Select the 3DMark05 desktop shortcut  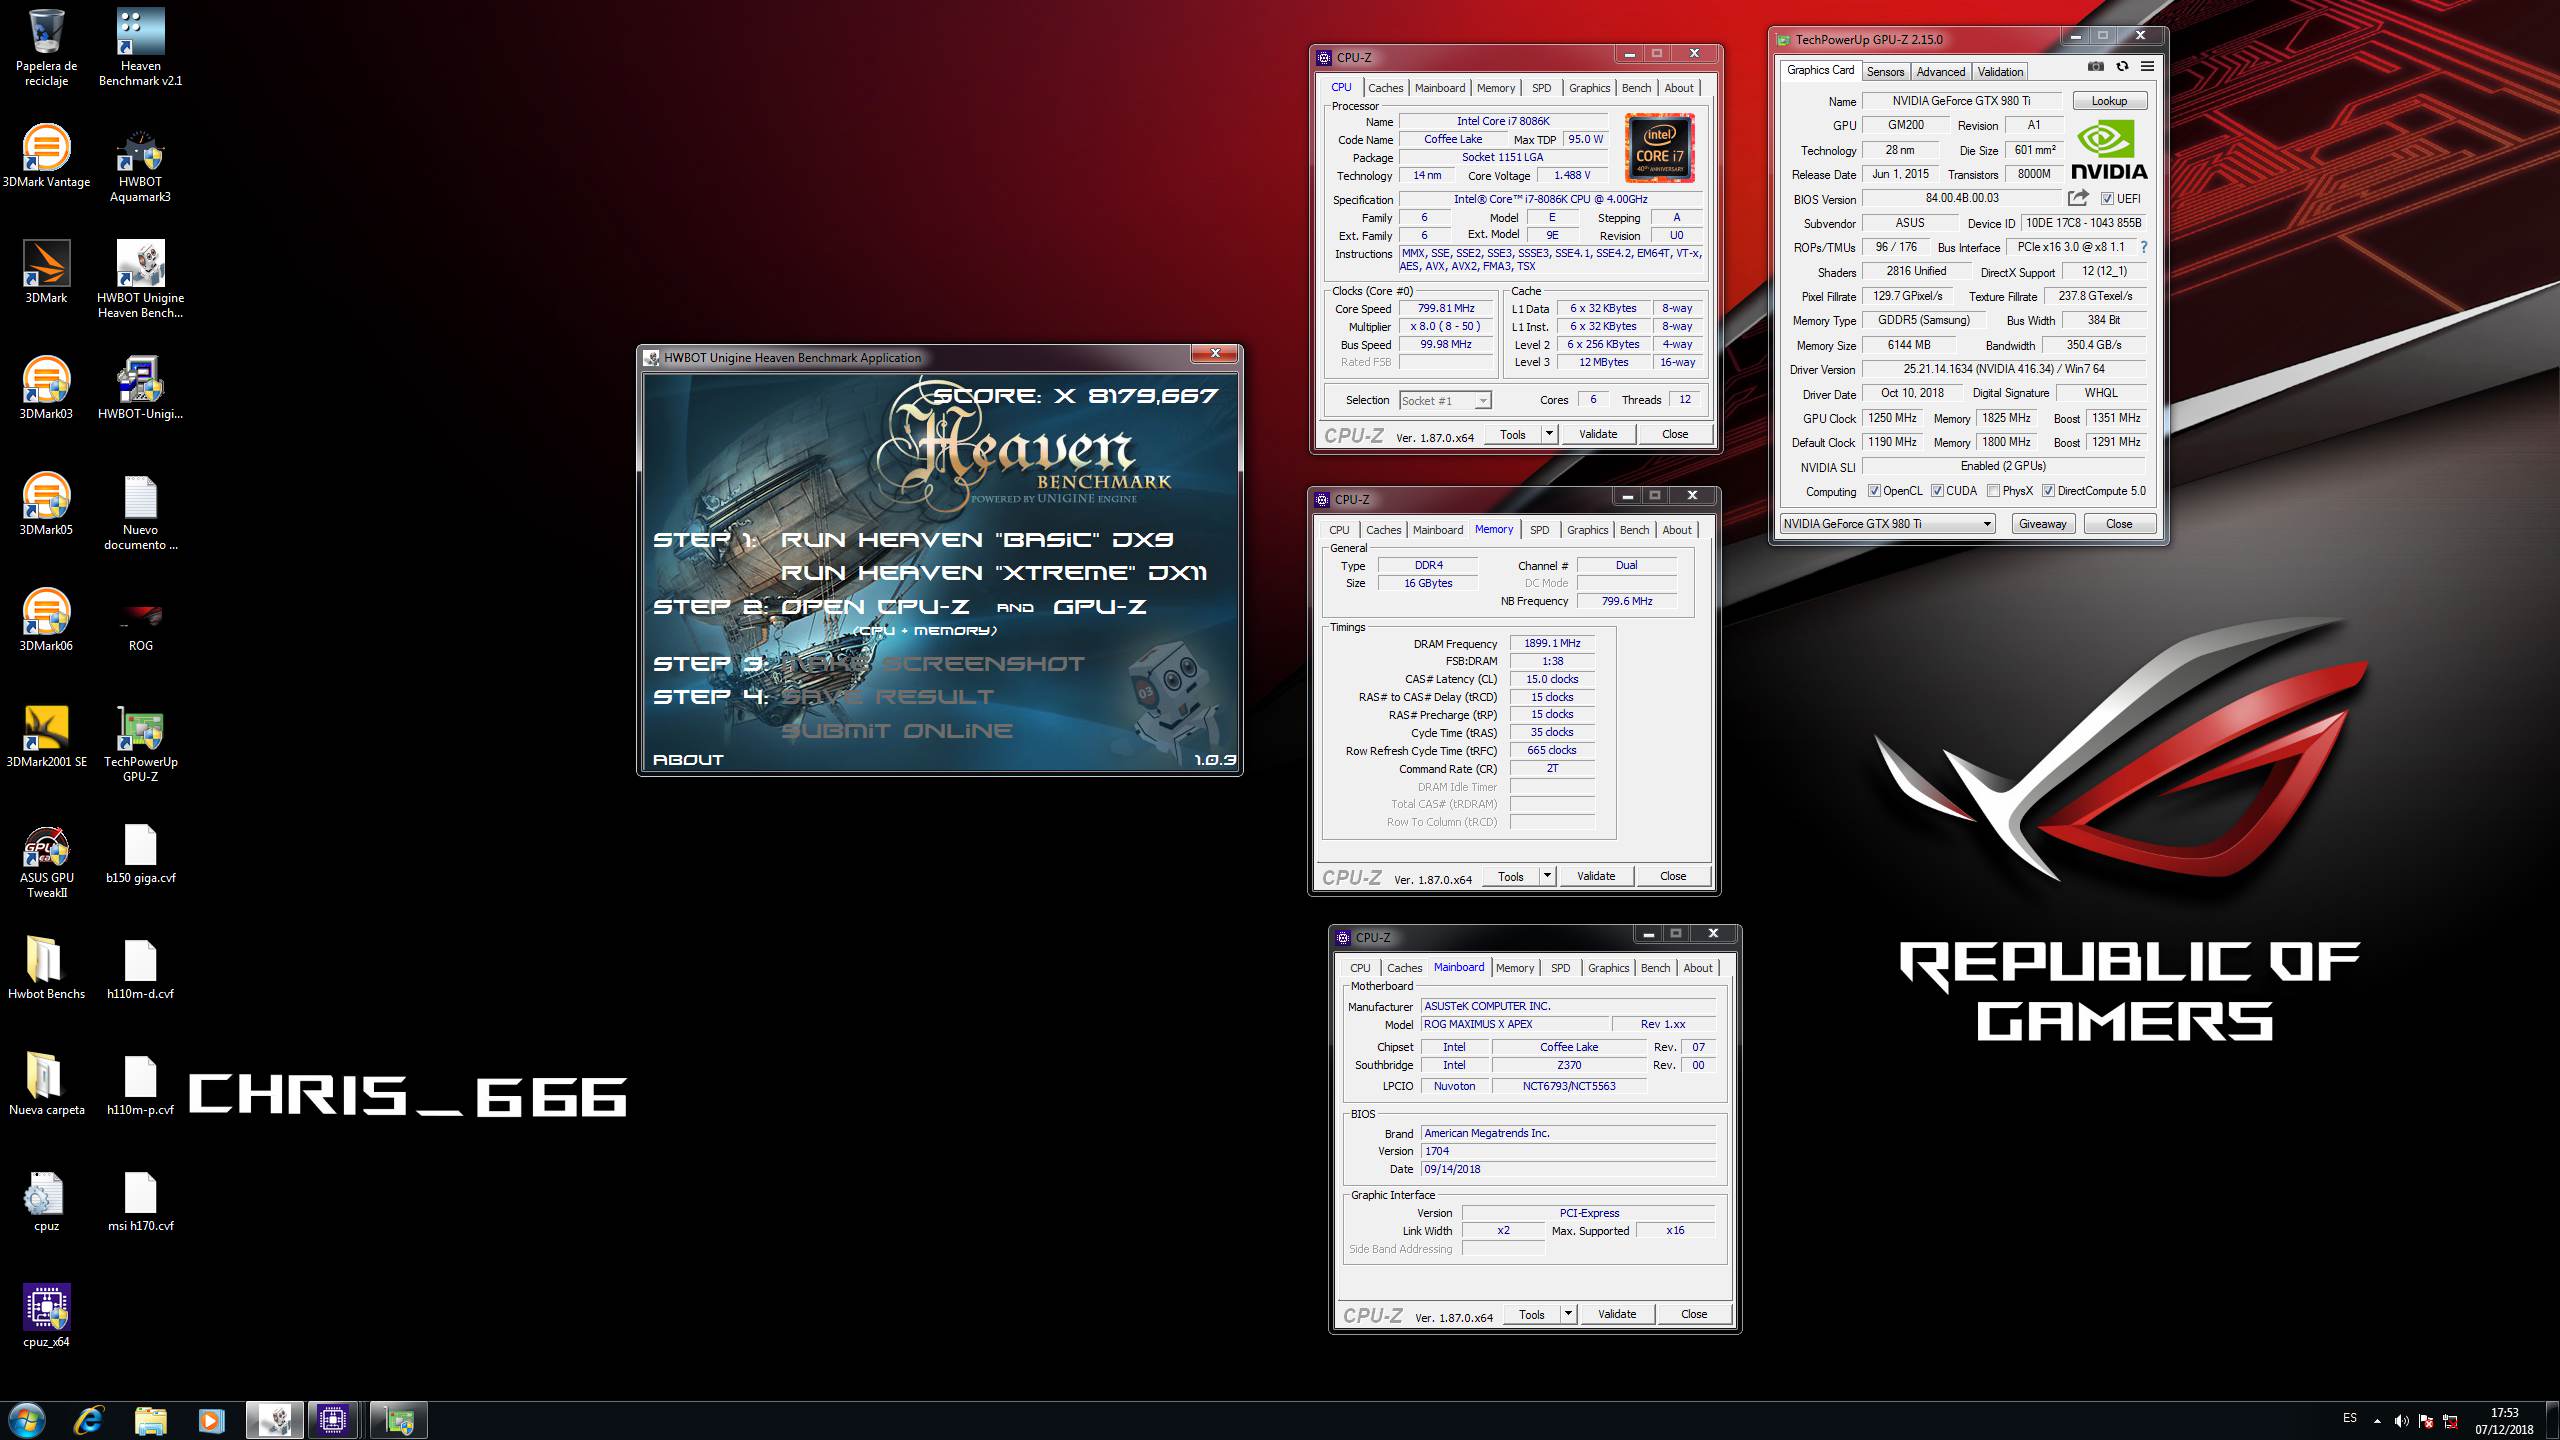click(46, 504)
